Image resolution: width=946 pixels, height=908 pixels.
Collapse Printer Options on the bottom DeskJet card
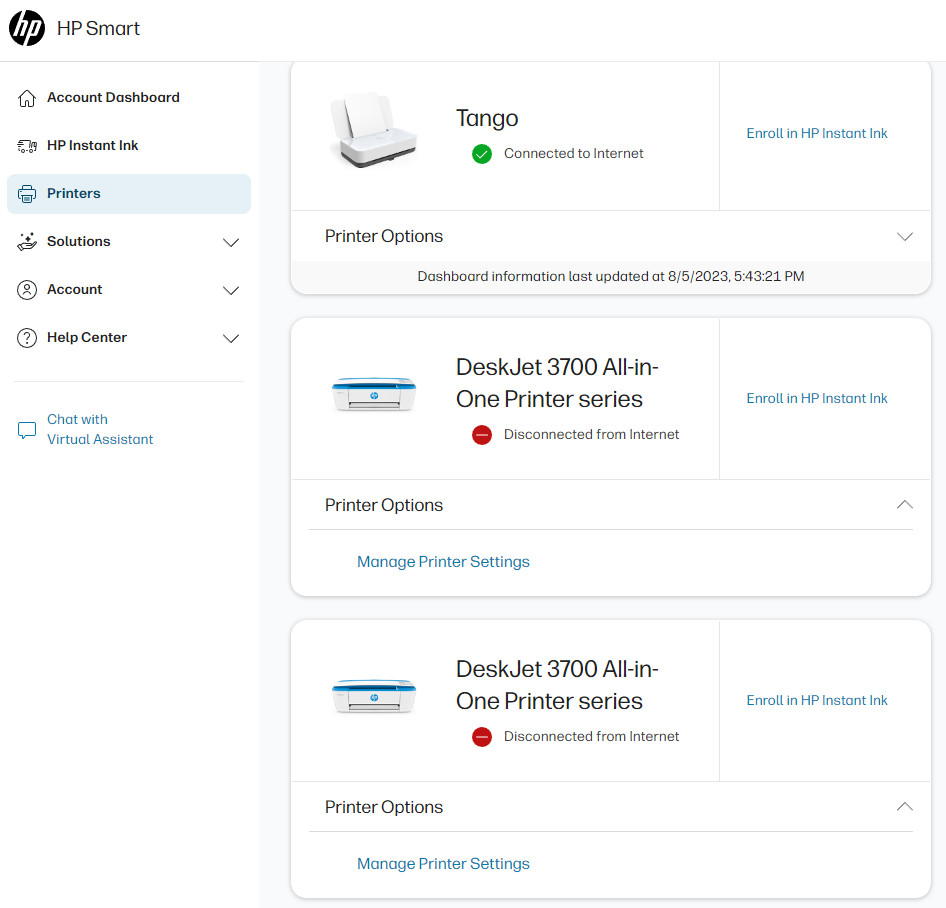(904, 807)
